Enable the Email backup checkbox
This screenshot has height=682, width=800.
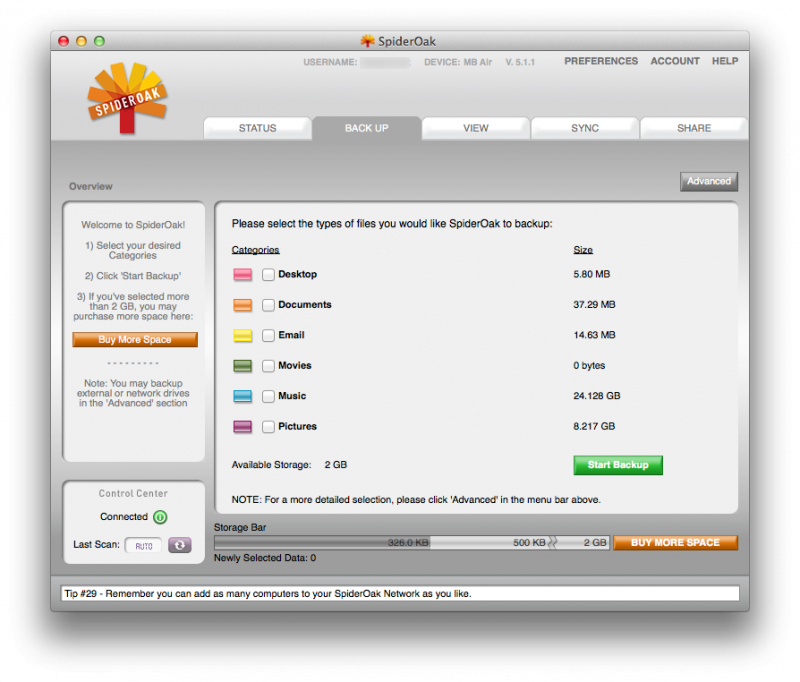268,335
